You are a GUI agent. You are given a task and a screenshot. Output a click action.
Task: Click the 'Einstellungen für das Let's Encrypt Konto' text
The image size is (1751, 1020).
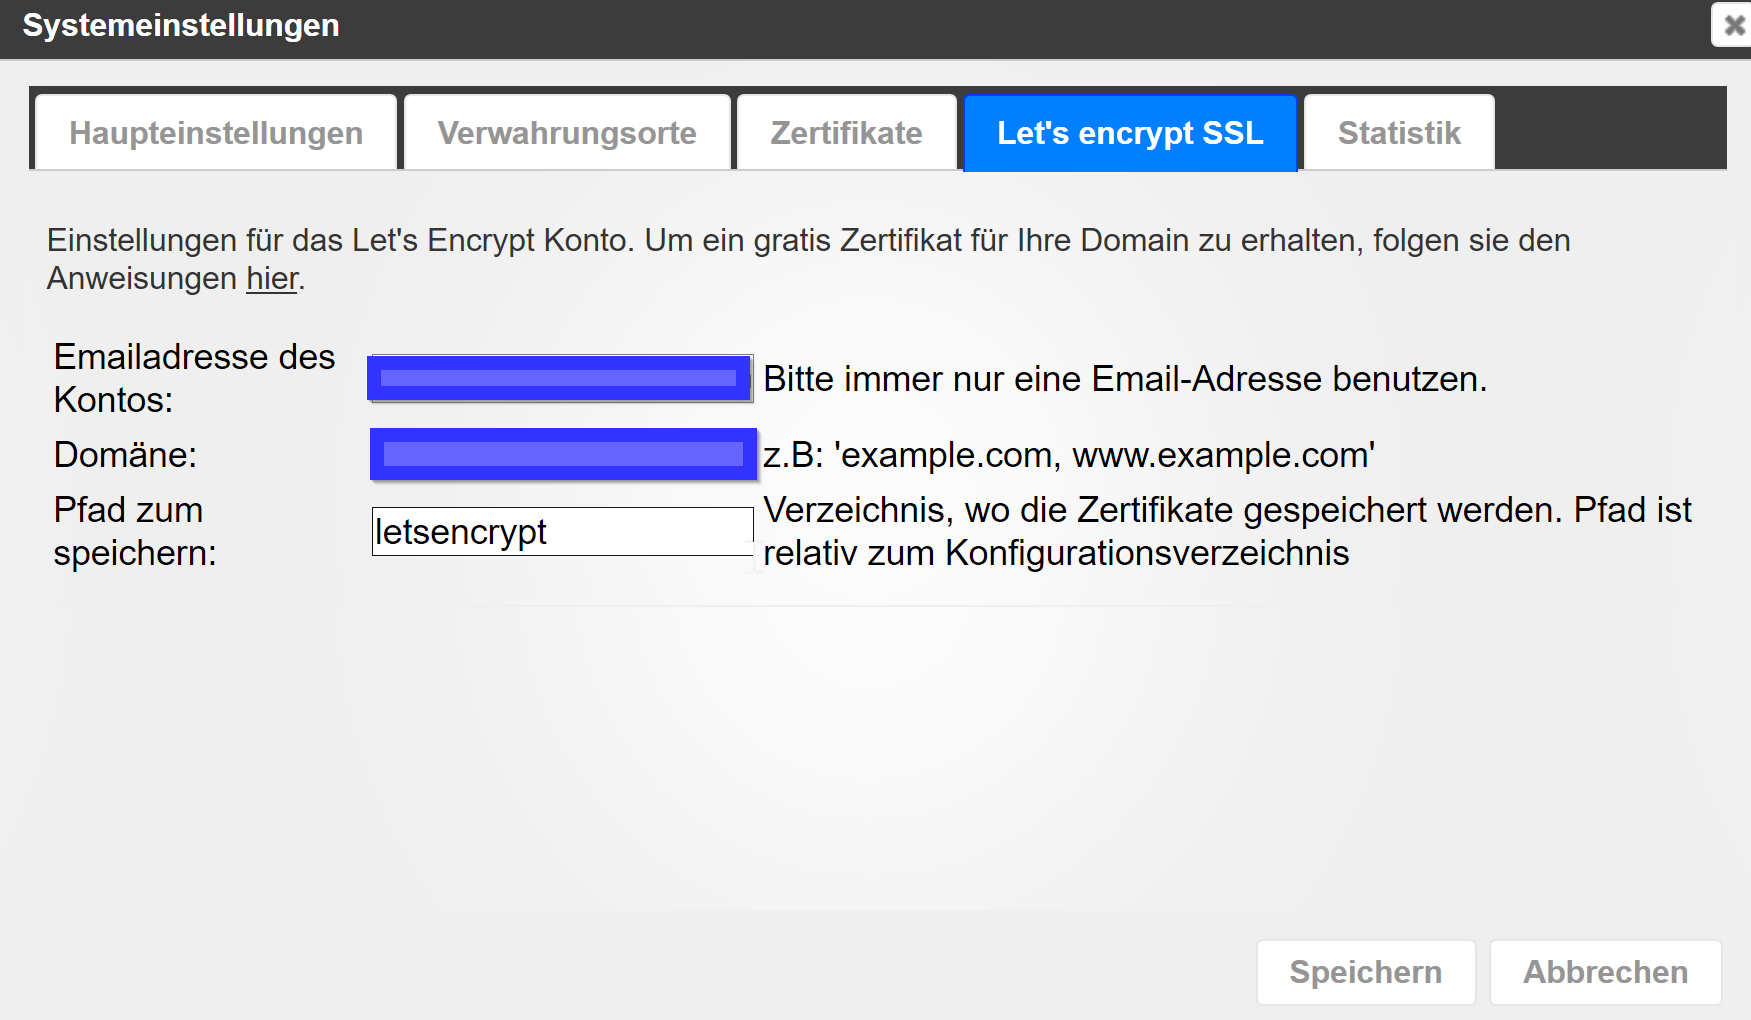[x=808, y=241]
